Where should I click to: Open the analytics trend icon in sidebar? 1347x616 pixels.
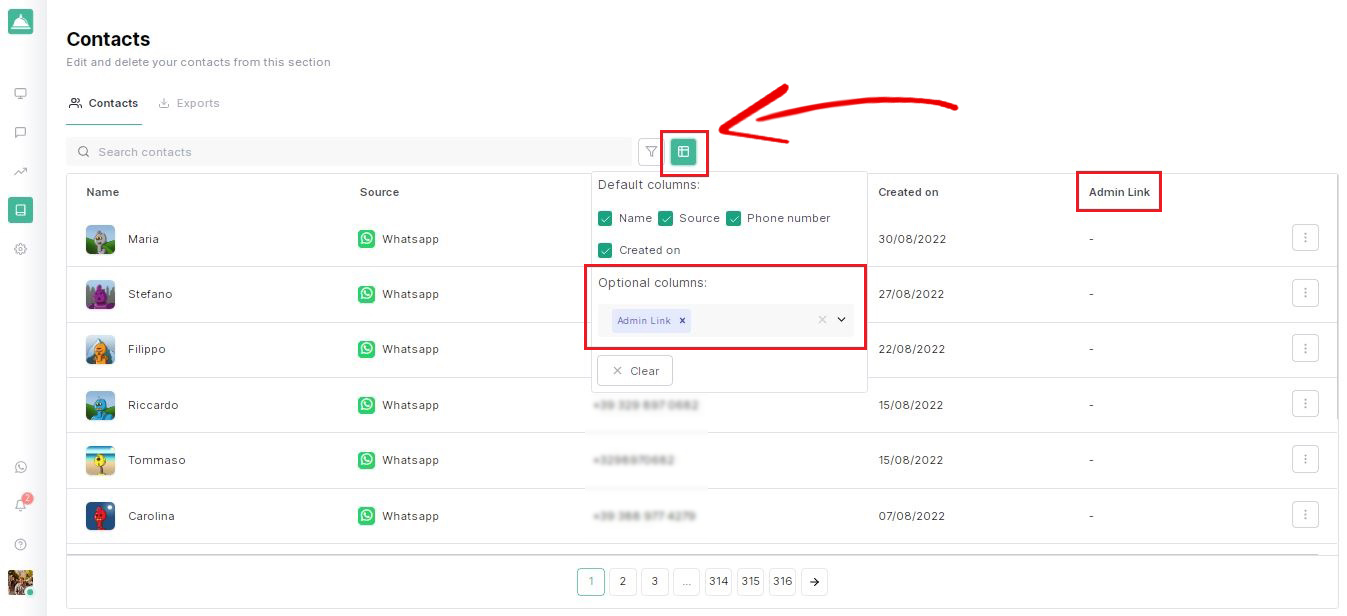20,171
